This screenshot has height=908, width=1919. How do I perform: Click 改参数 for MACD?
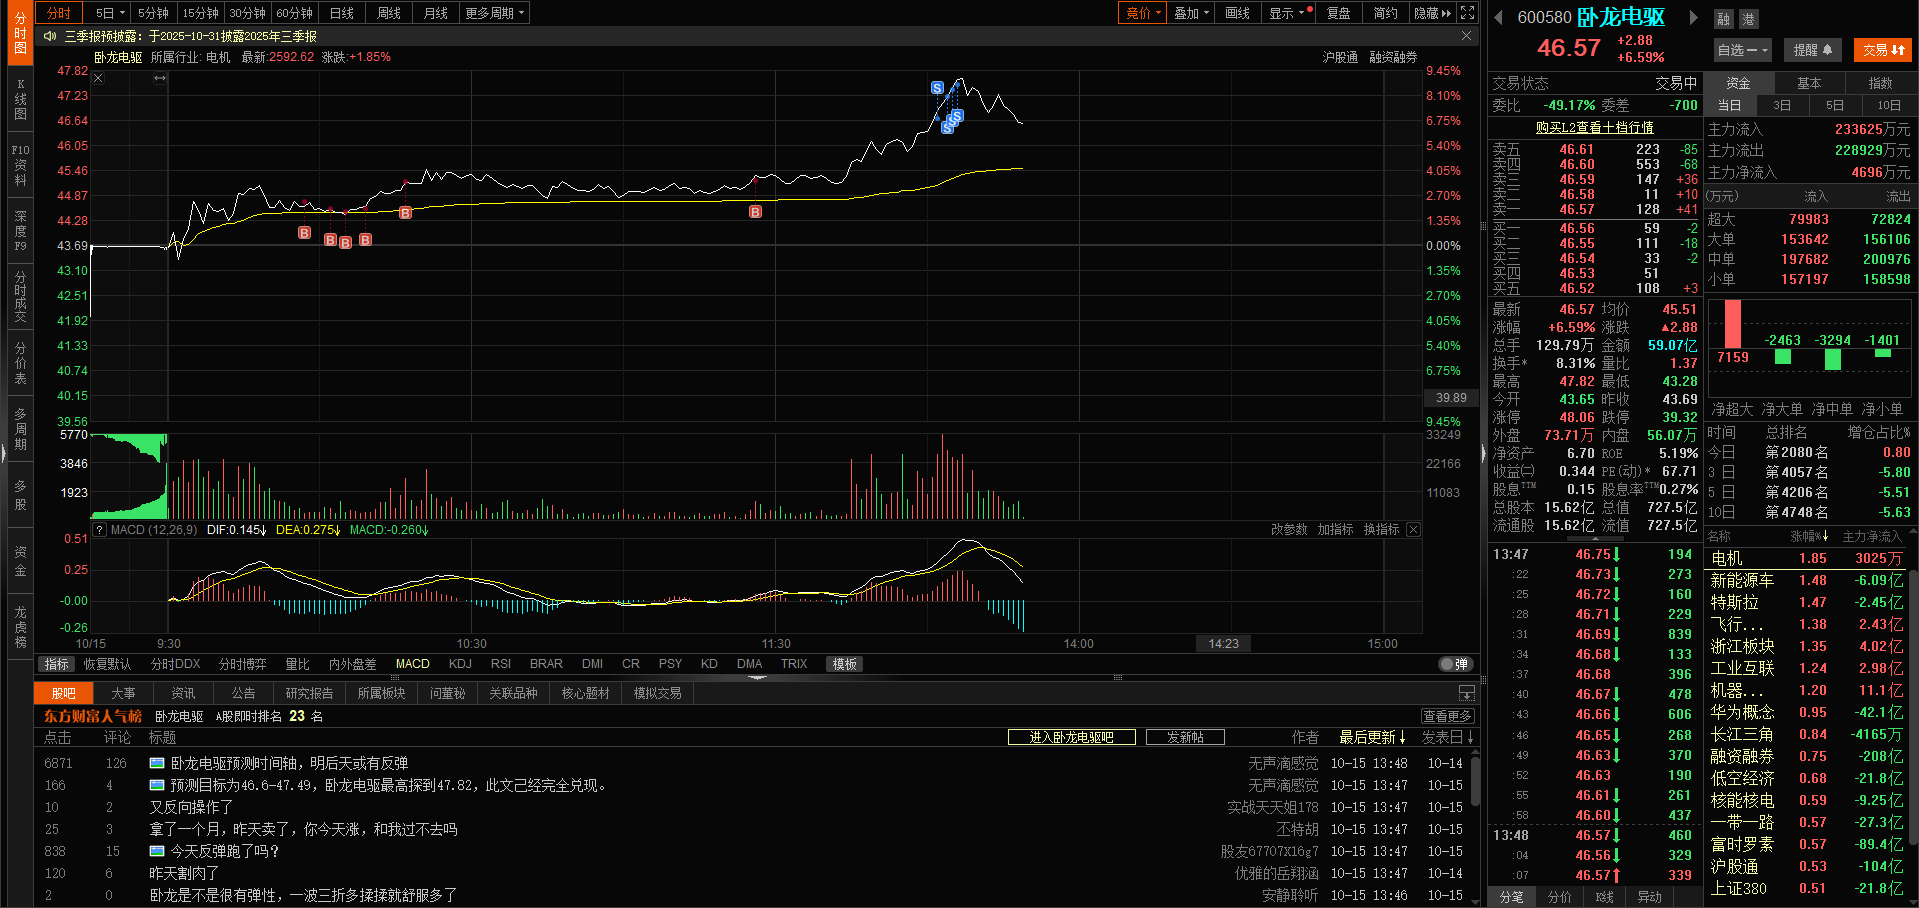click(x=1289, y=530)
